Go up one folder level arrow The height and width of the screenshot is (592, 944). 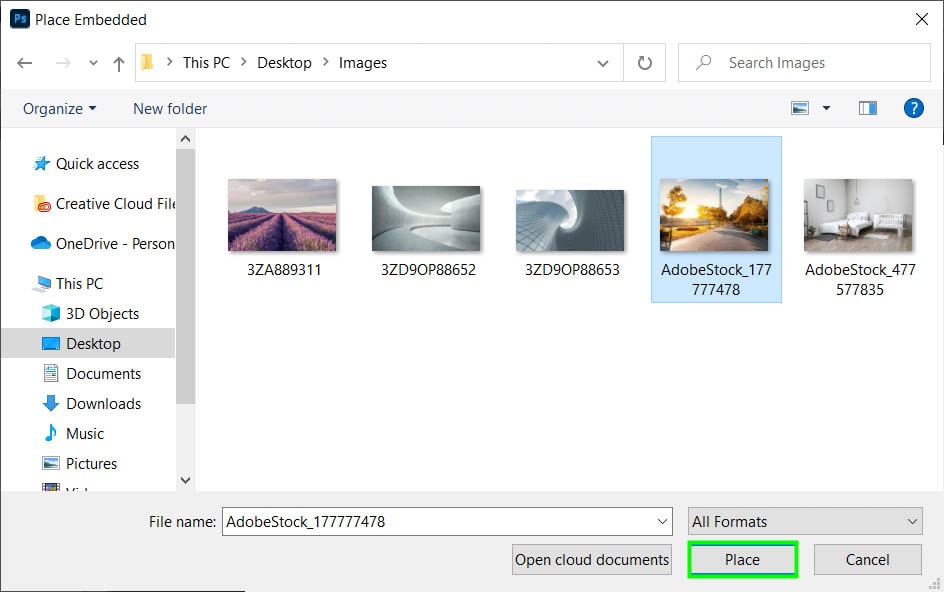119,63
